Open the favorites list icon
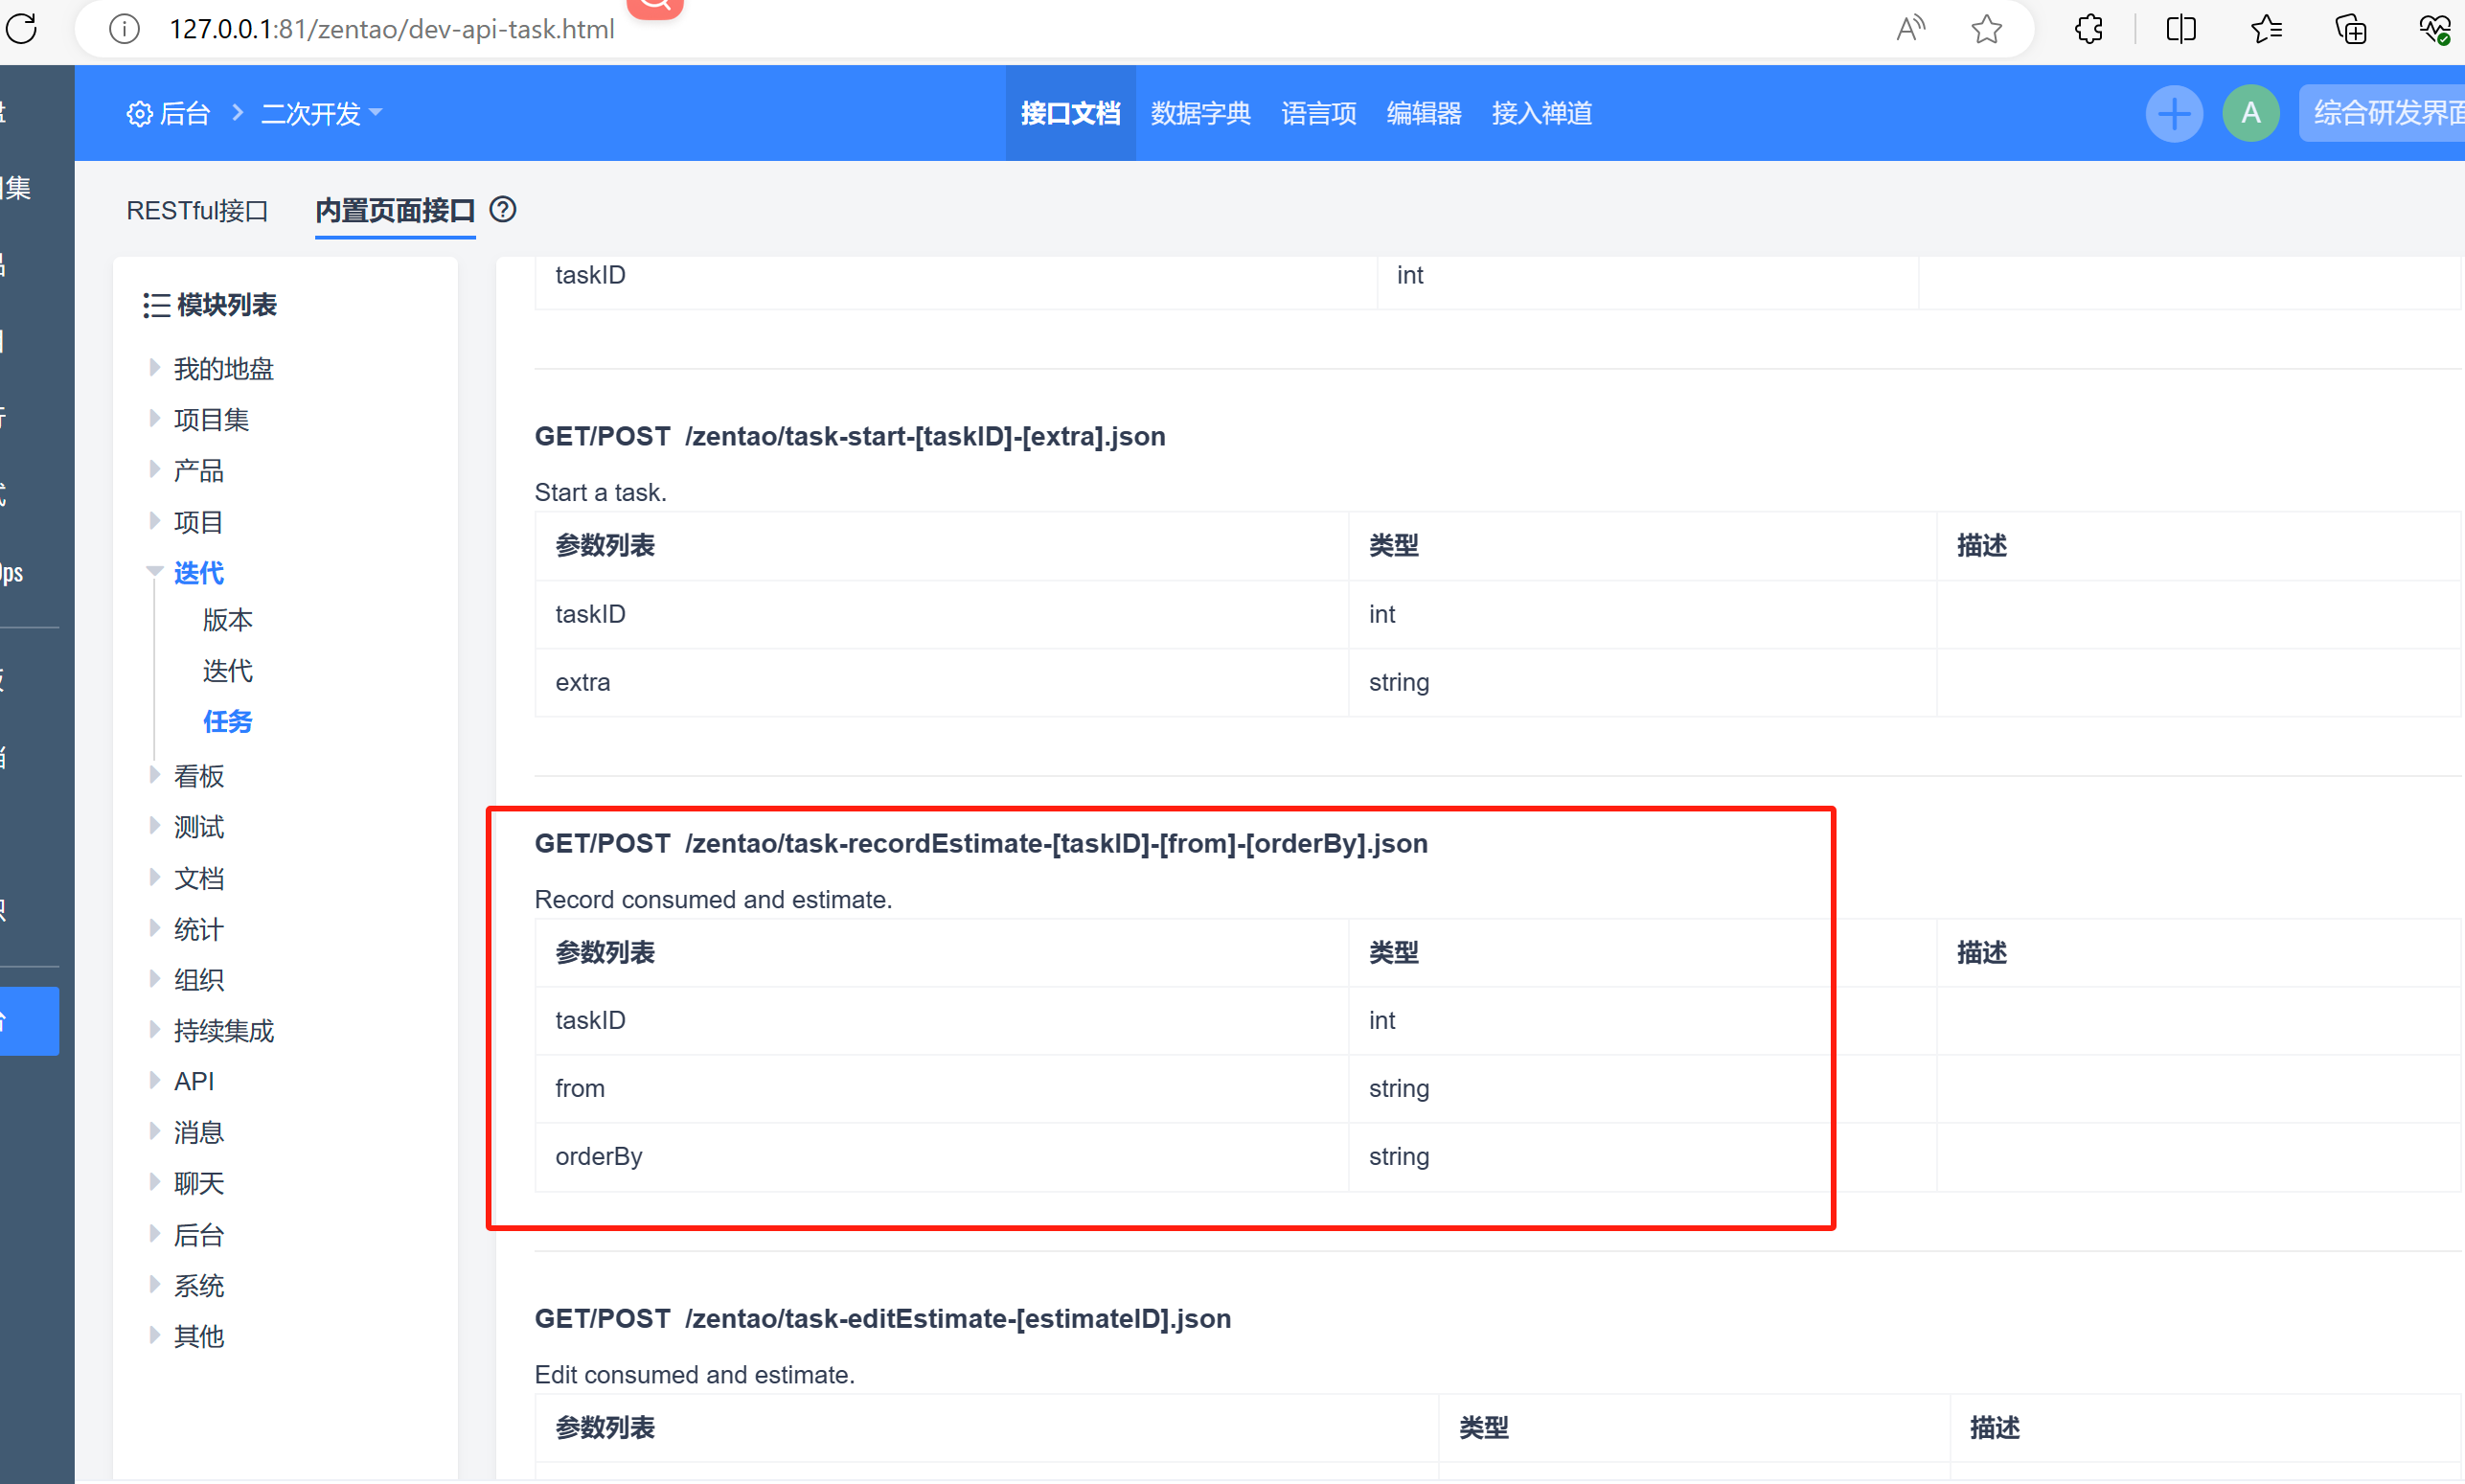The height and width of the screenshot is (1484, 2465). tap(2265, 29)
